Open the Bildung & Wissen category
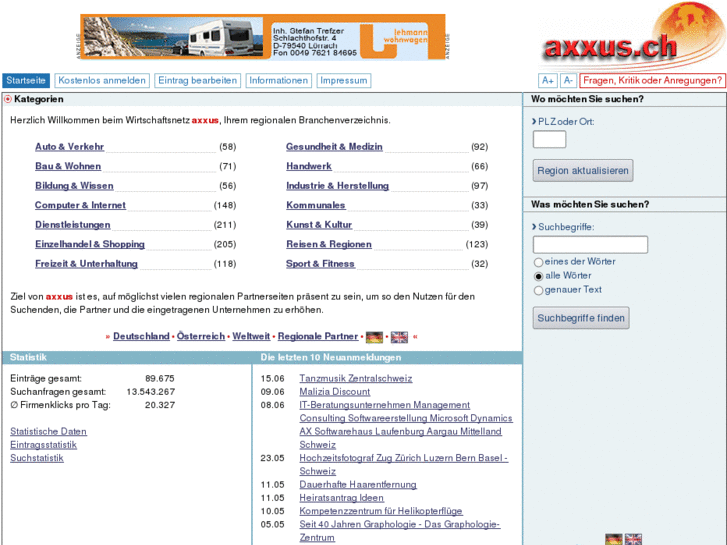The height and width of the screenshot is (545, 727). pyautogui.click(x=74, y=186)
